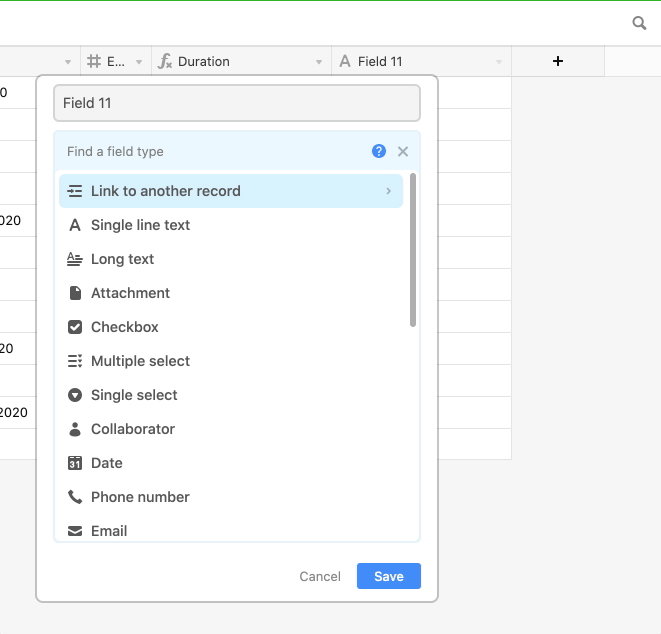Click the Cancel button

320,576
